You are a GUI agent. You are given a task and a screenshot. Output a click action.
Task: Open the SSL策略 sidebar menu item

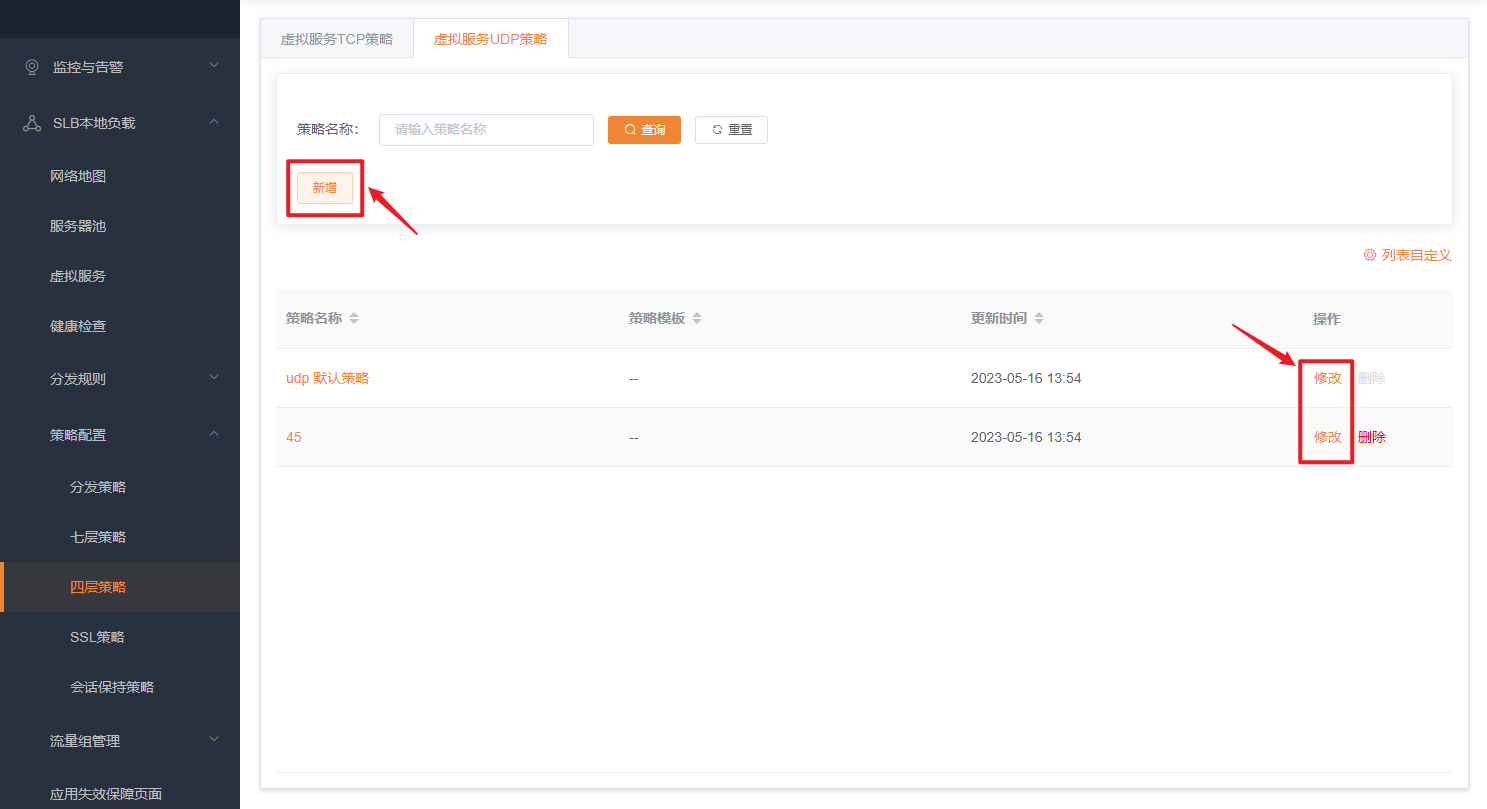click(97, 637)
